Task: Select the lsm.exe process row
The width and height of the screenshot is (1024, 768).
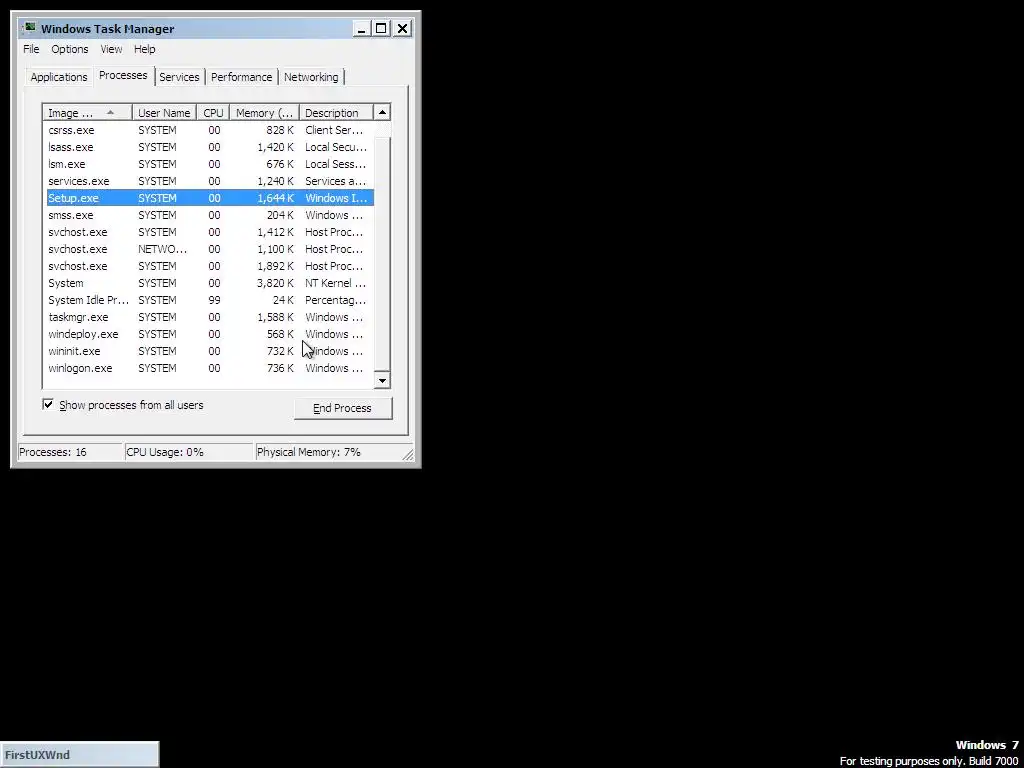Action: (210, 164)
